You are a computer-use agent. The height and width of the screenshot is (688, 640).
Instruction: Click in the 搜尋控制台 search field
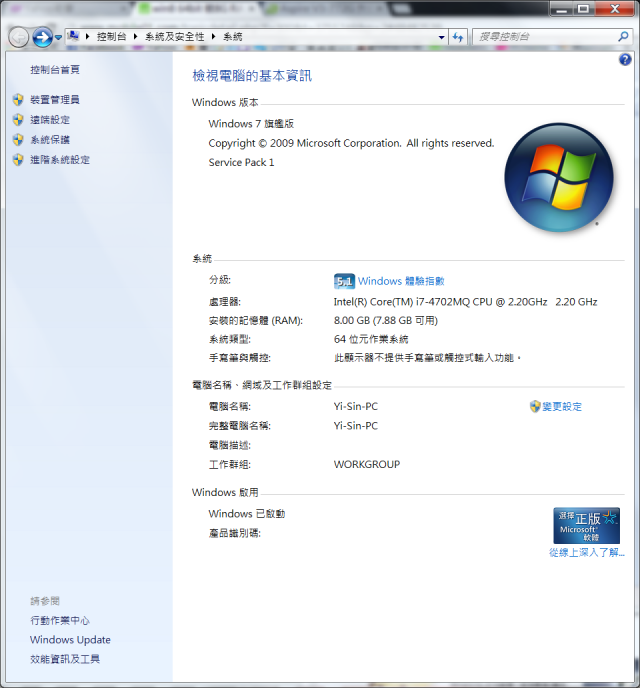544,36
